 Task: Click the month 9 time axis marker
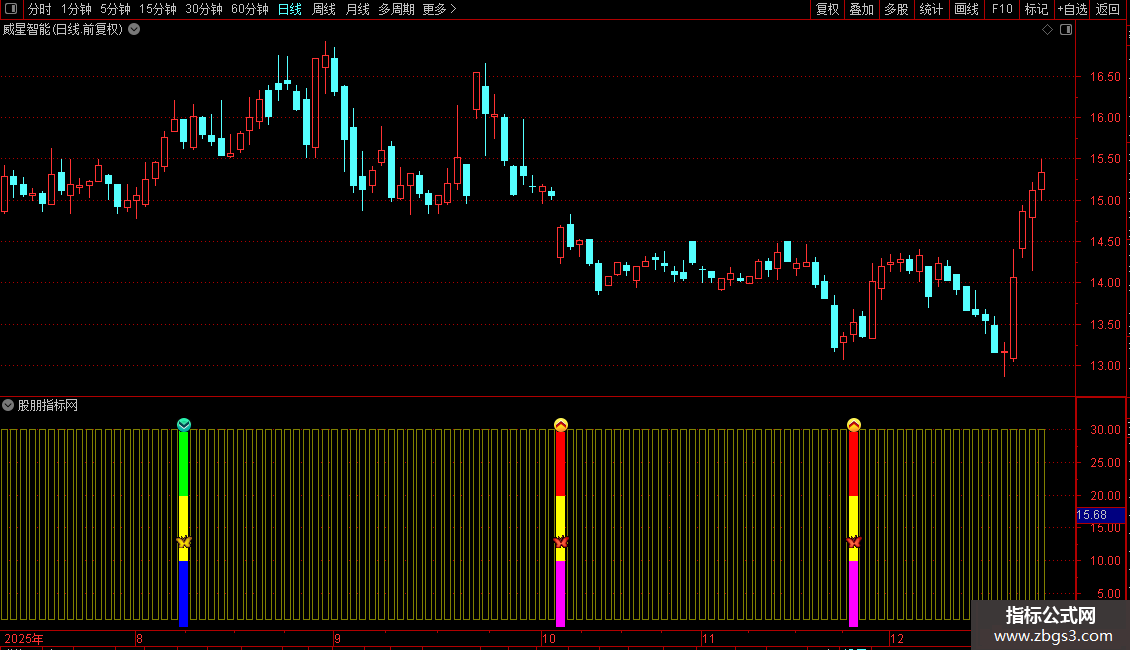[337, 638]
